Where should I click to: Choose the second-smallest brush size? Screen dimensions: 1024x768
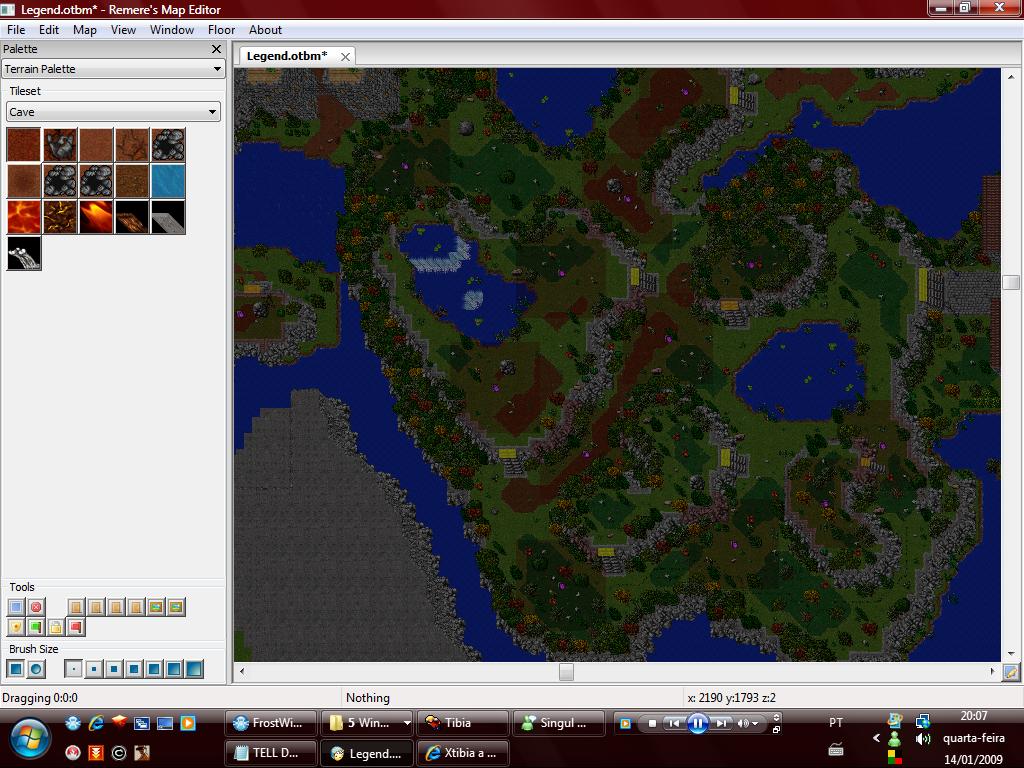[x=94, y=669]
